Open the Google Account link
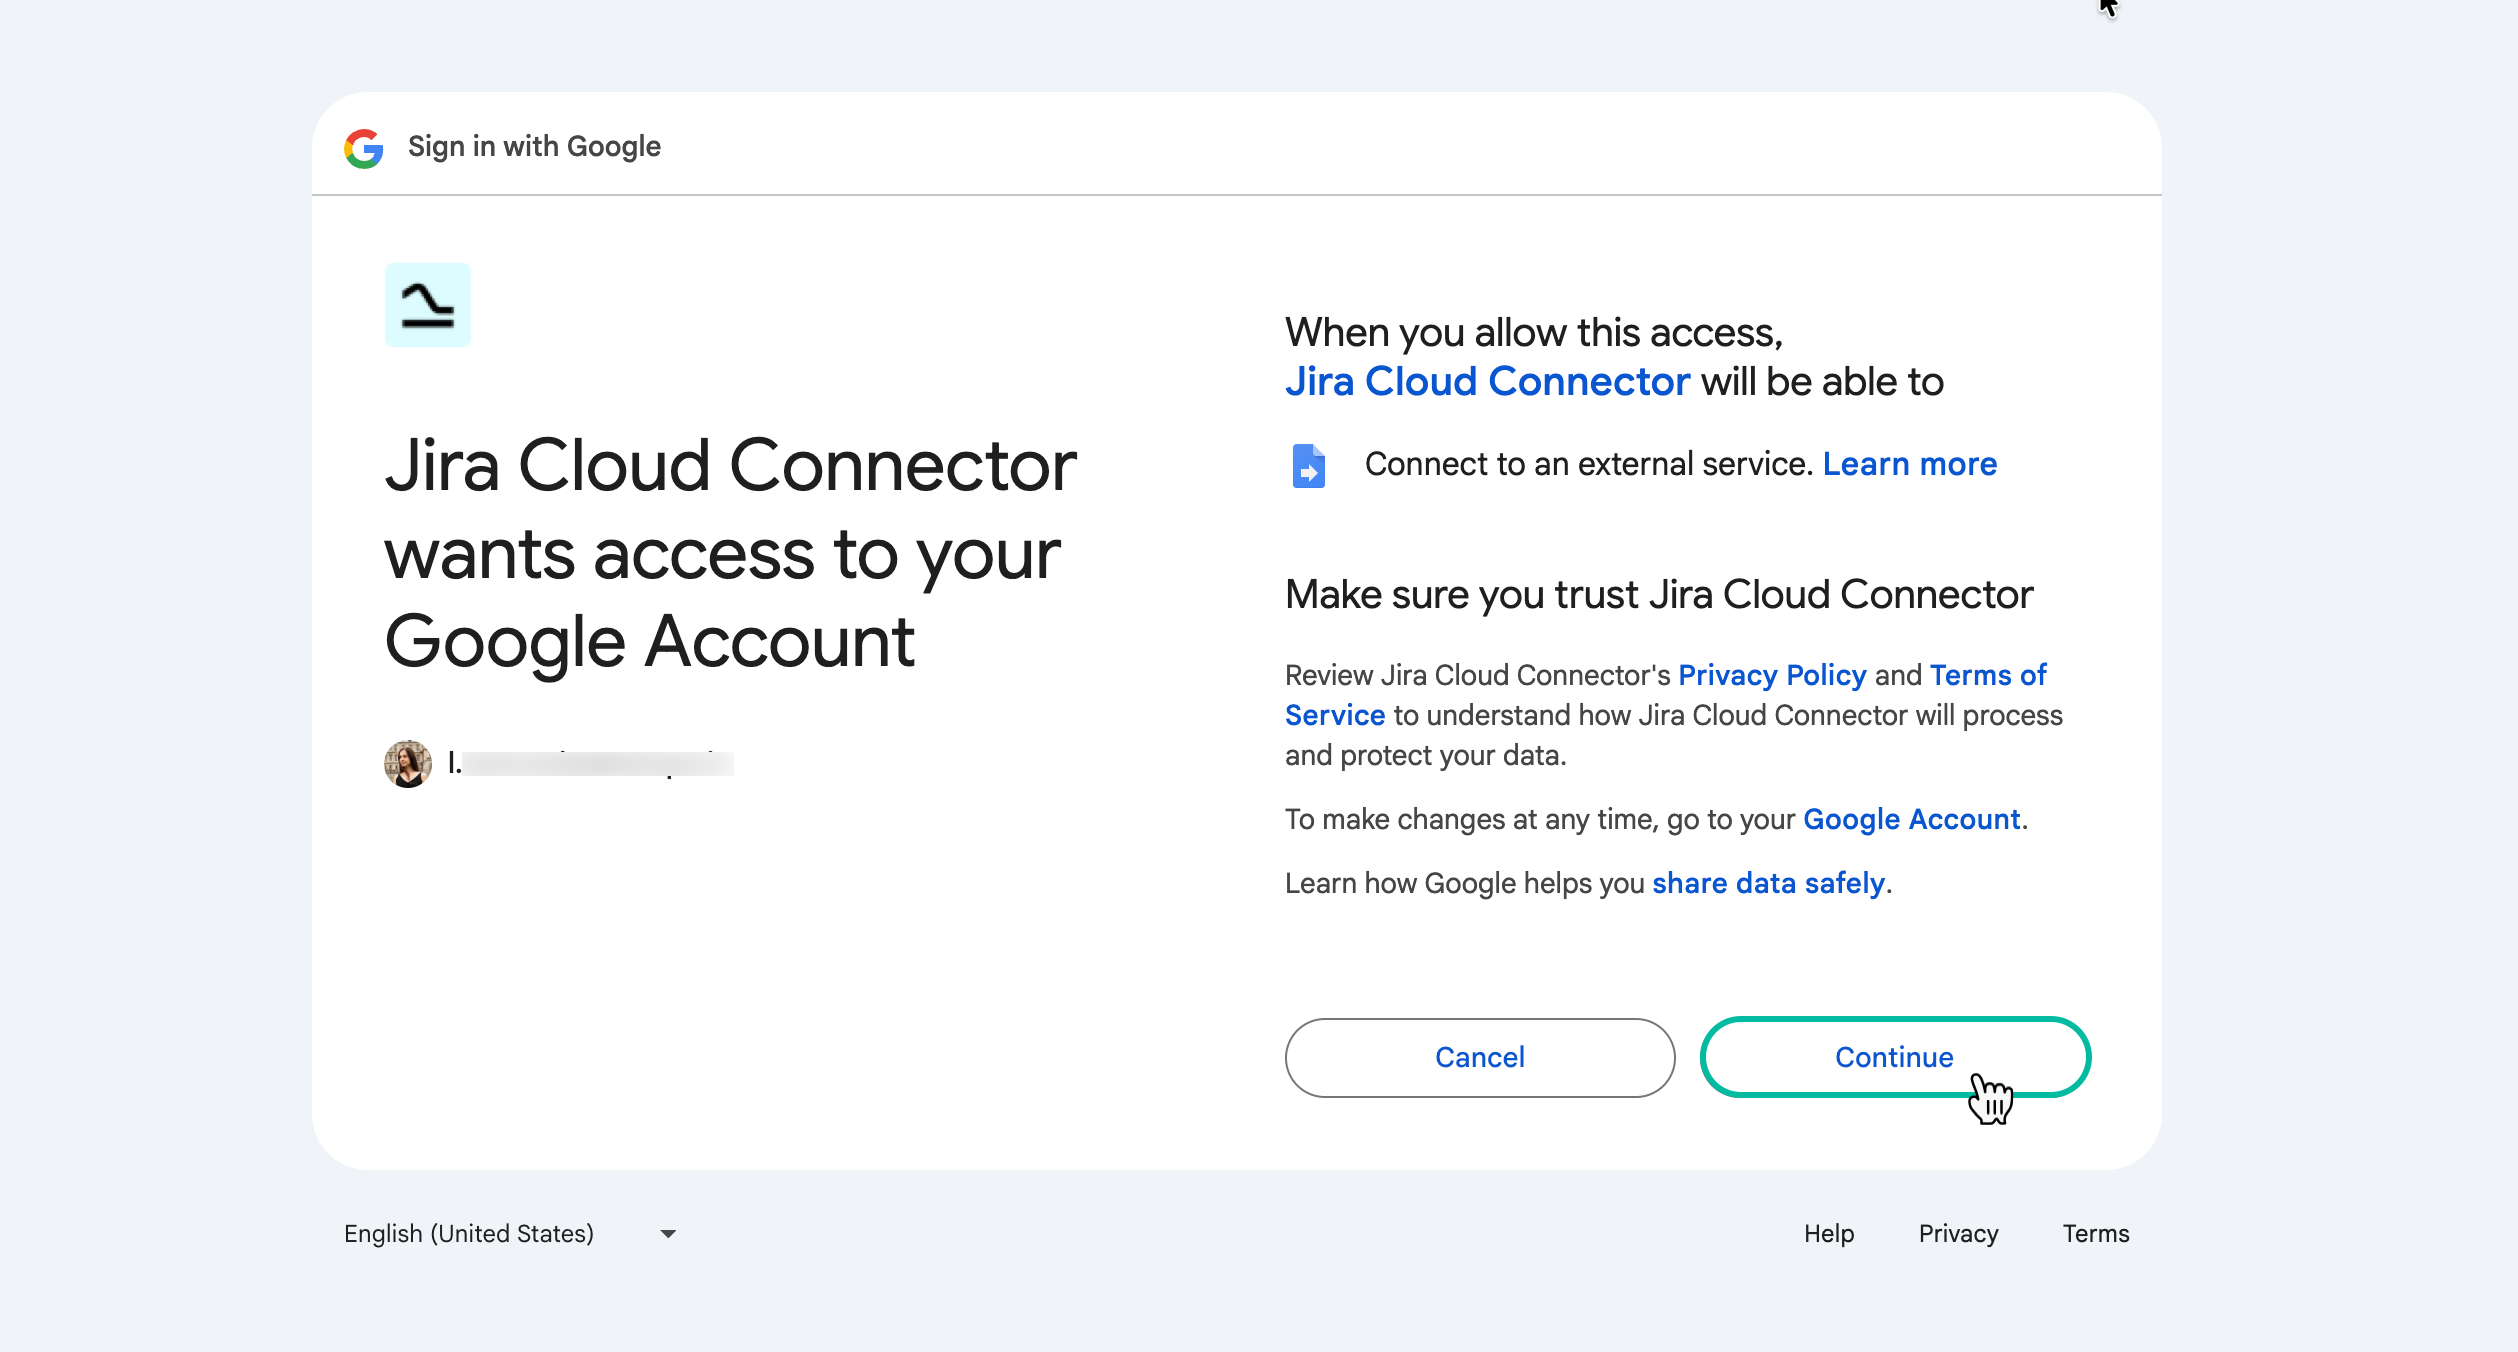 pyautogui.click(x=1912, y=819)
